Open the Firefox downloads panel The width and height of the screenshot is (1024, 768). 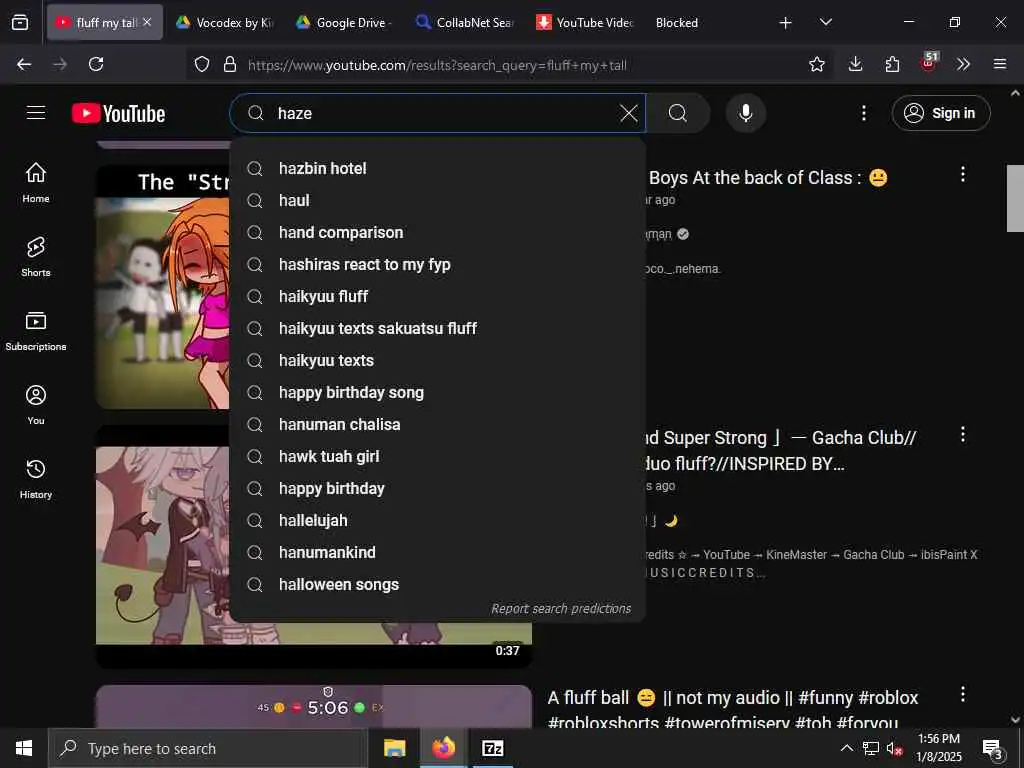[855, 64]
